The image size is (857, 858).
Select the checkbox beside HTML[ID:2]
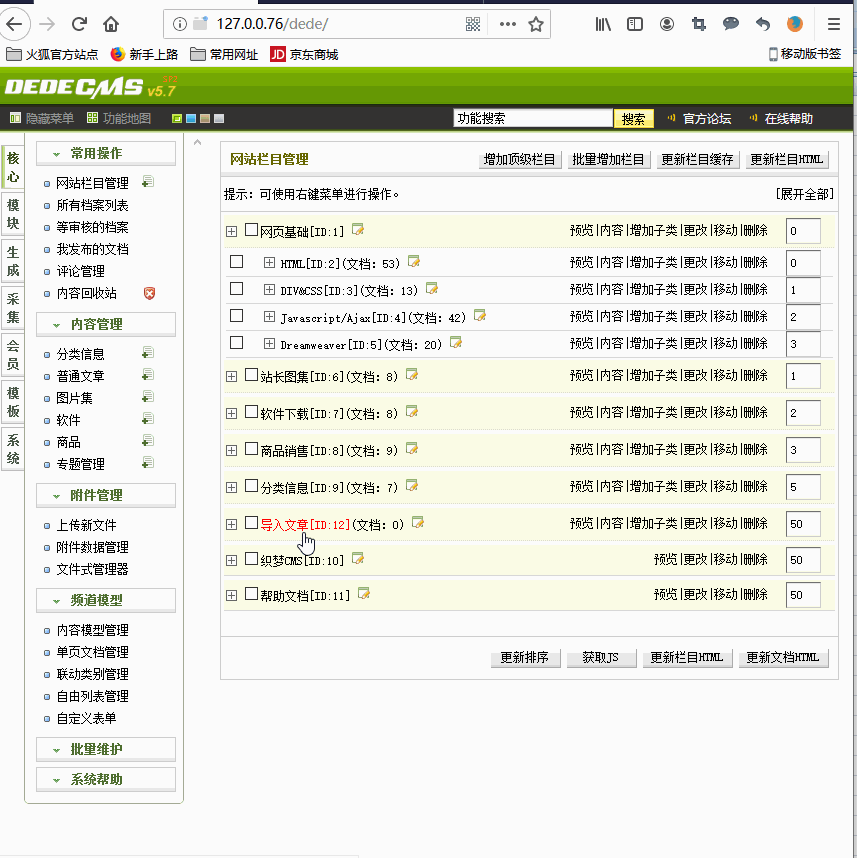tap(236, 263)
